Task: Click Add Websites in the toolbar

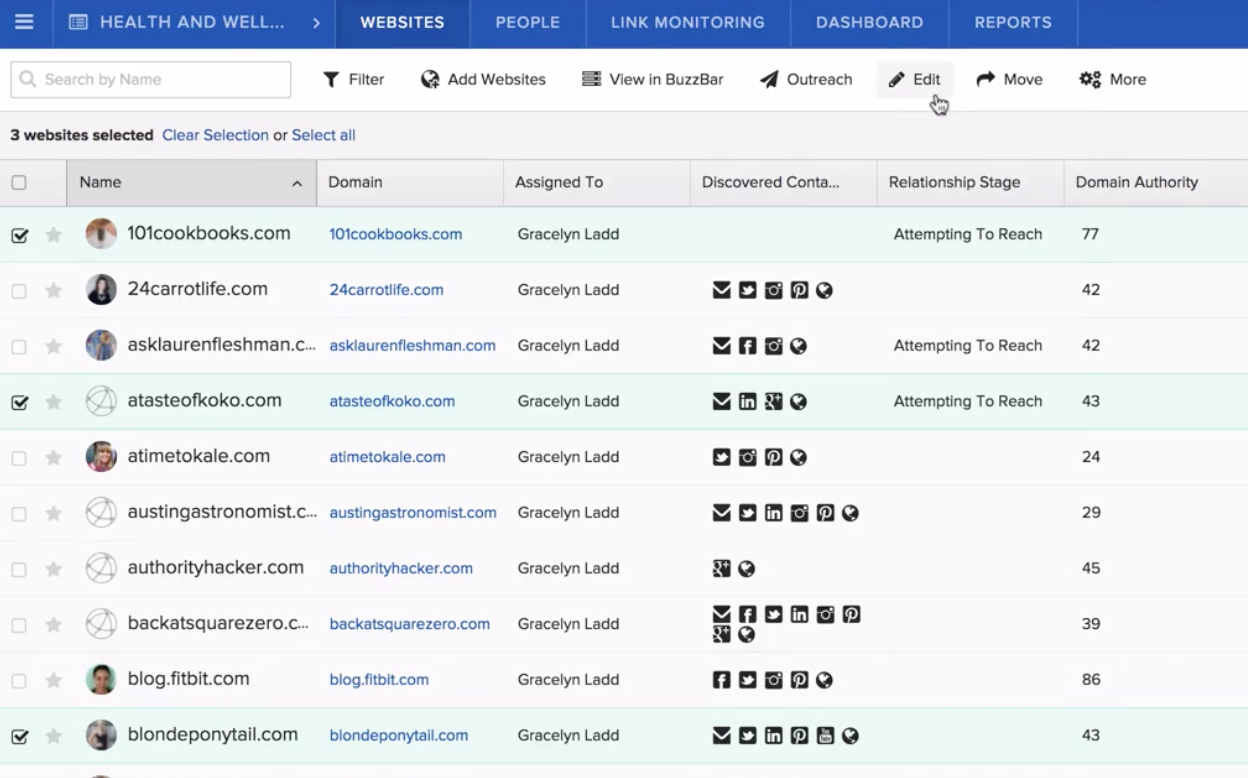Action: pyautogui.click(x=483, y=79)
